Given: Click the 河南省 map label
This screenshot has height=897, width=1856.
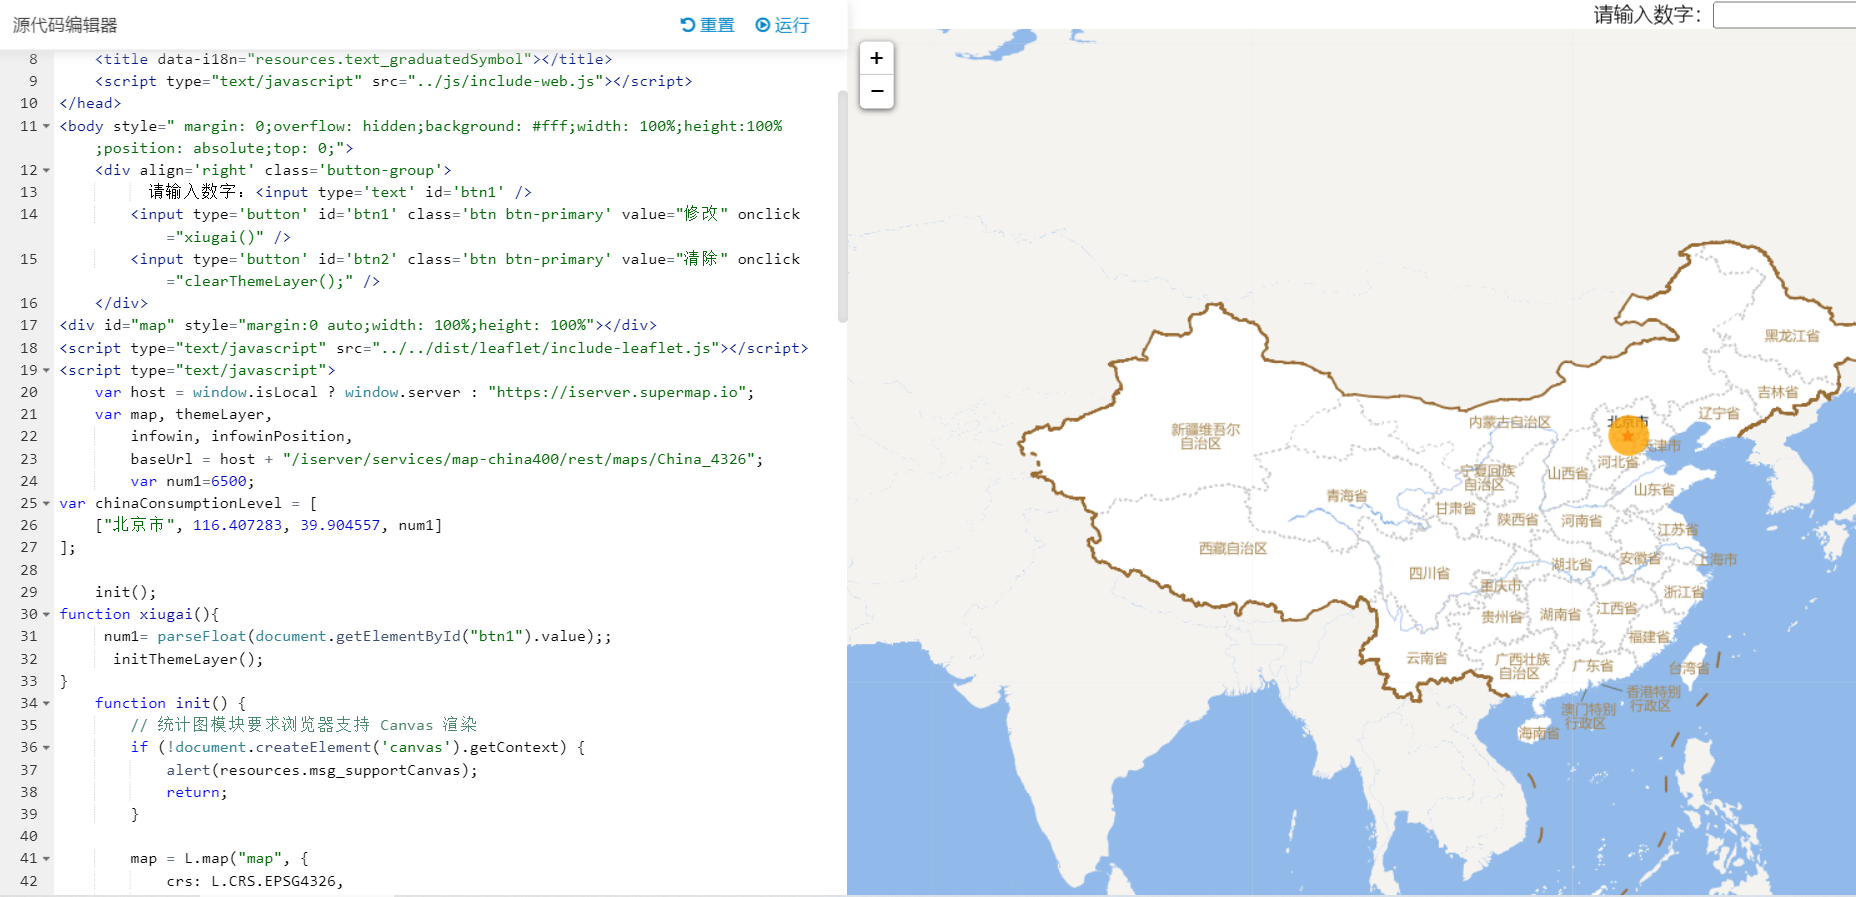Looking at the screenshot, I should click(x=1581, y=520).
